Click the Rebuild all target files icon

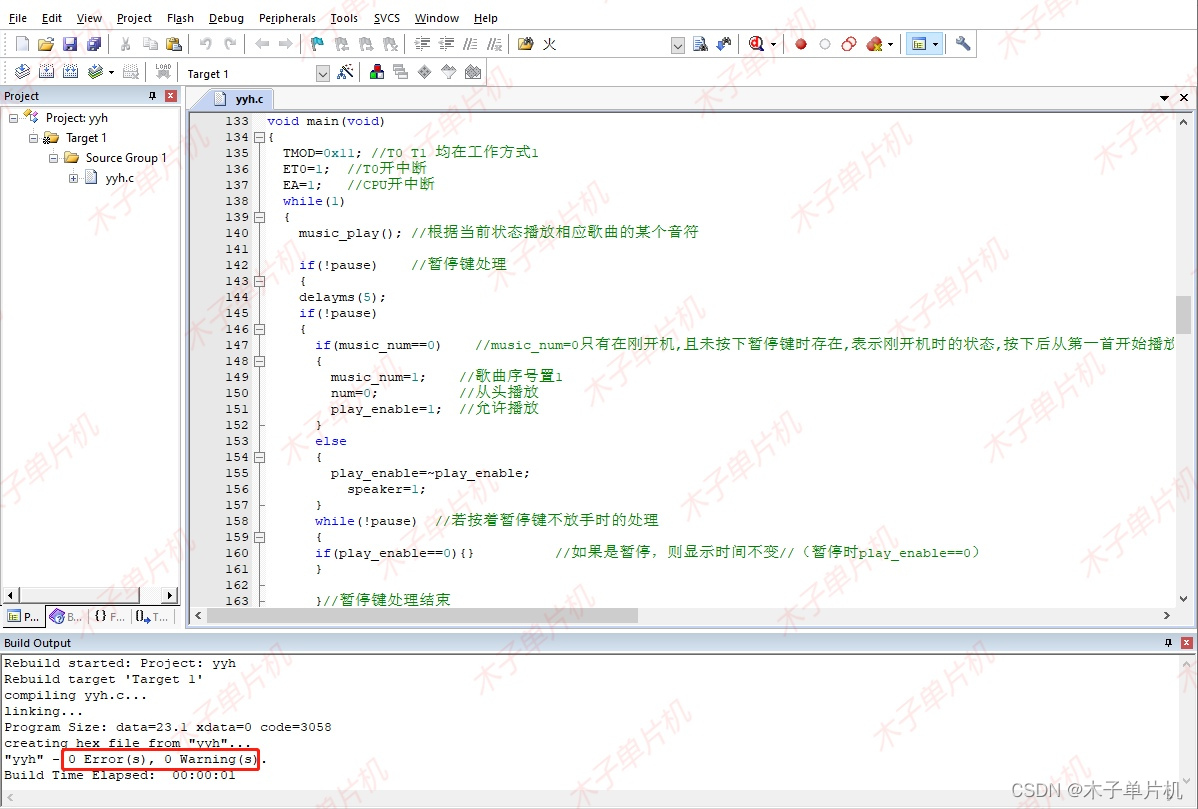coord(70,72)
